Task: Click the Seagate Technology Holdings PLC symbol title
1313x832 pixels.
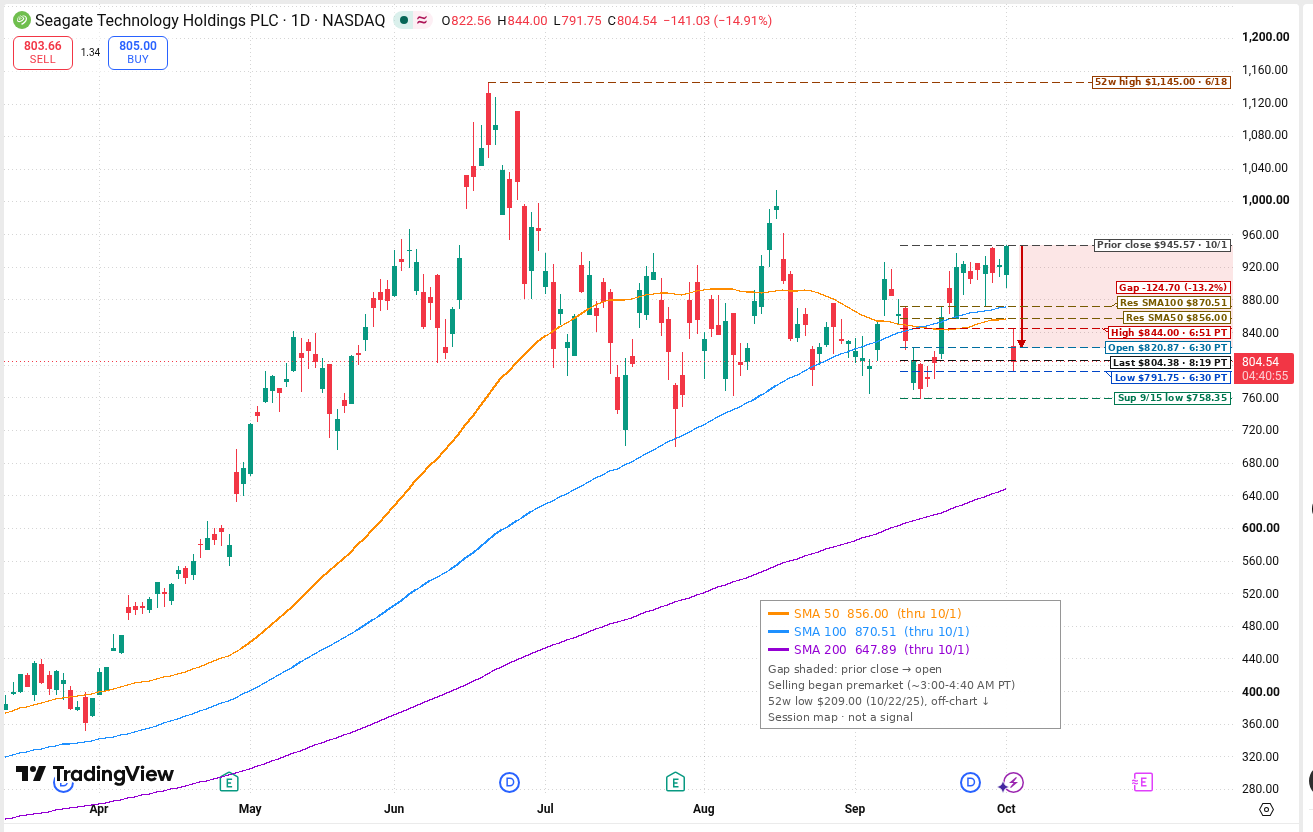Action: 210,21
